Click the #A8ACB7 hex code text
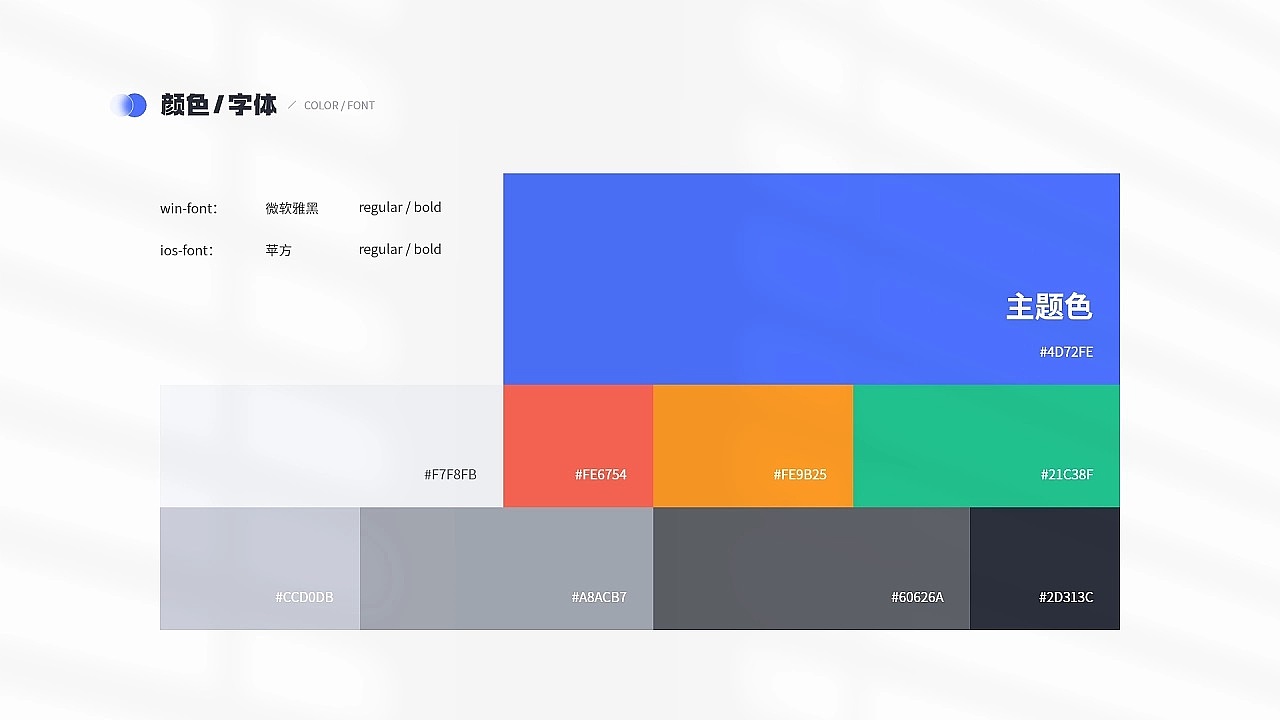Image resolution: width=1280 pixels, height=720 pixels. (599, 597)
